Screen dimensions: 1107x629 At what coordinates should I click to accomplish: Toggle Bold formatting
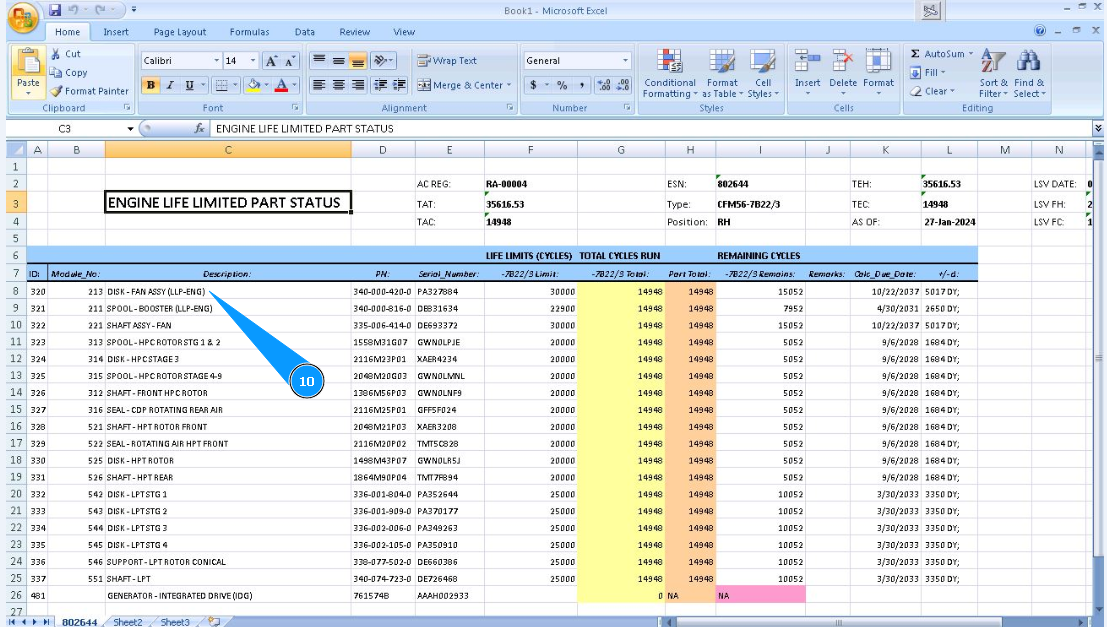[151, 86]
